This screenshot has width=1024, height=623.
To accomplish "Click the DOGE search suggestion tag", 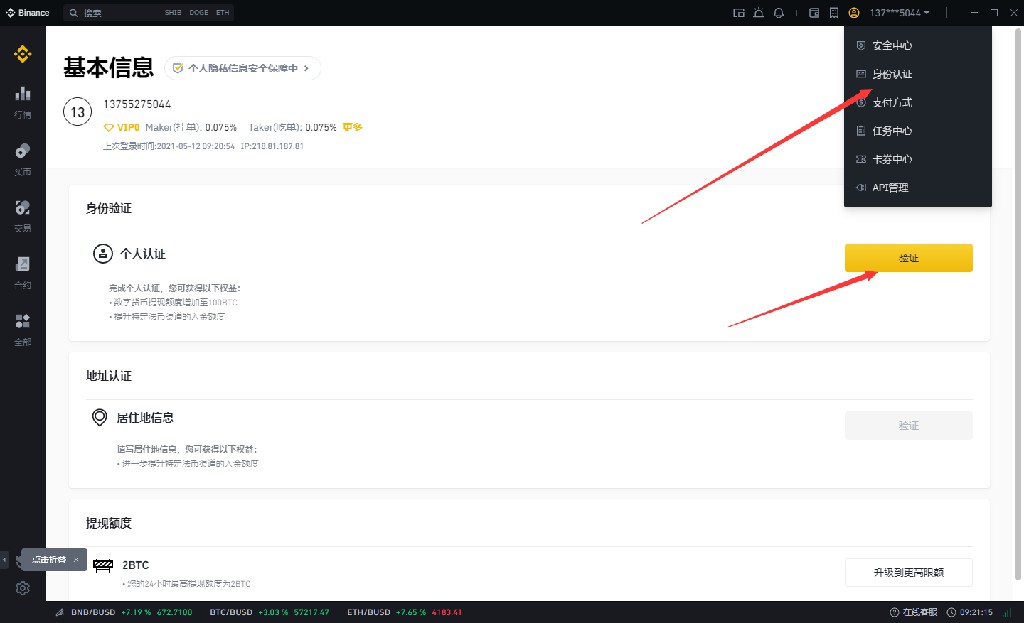I will 199,12.
